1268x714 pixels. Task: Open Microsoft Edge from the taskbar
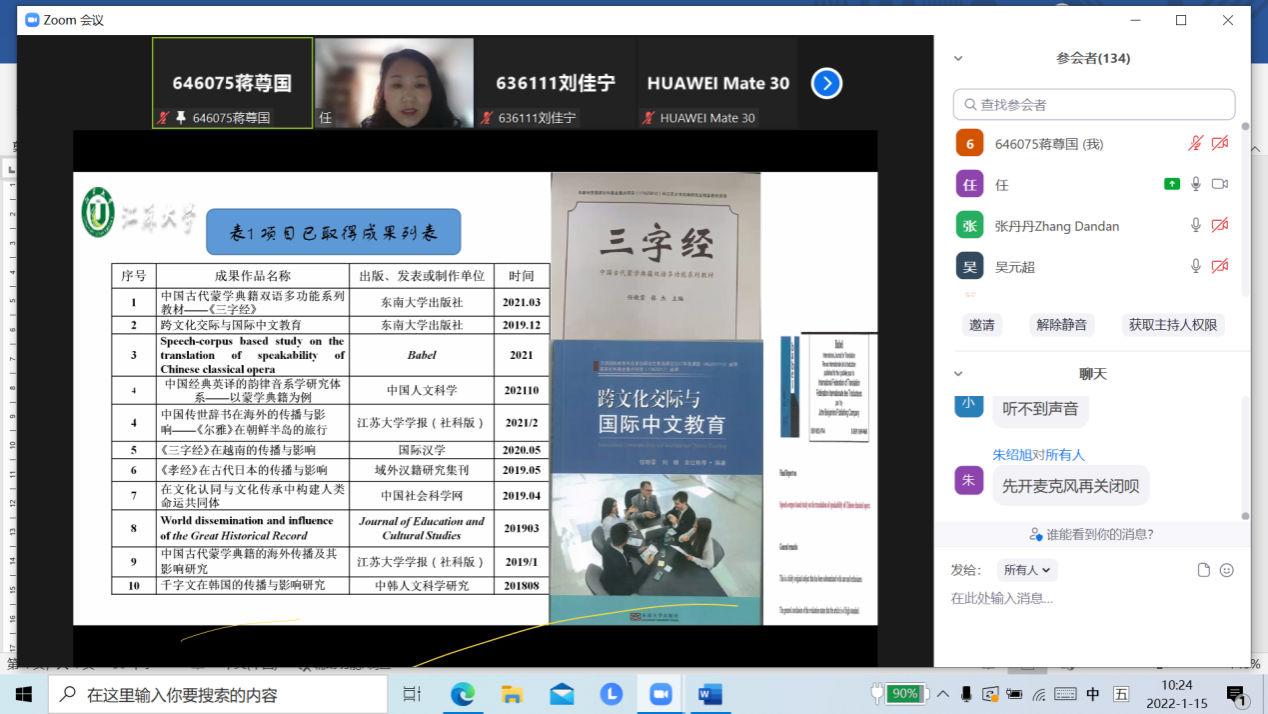point(462,694)
